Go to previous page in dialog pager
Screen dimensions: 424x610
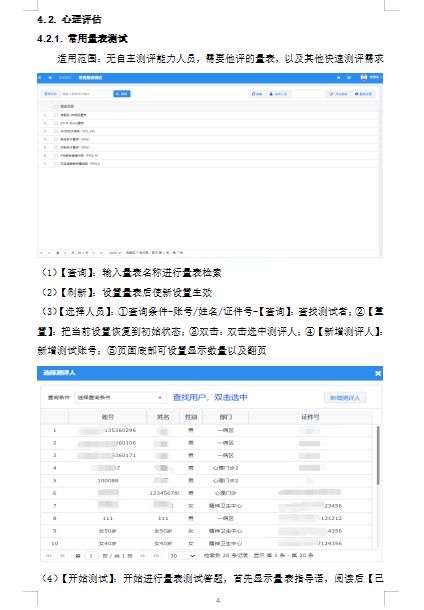pyautogui.click(x=62, y=556)
